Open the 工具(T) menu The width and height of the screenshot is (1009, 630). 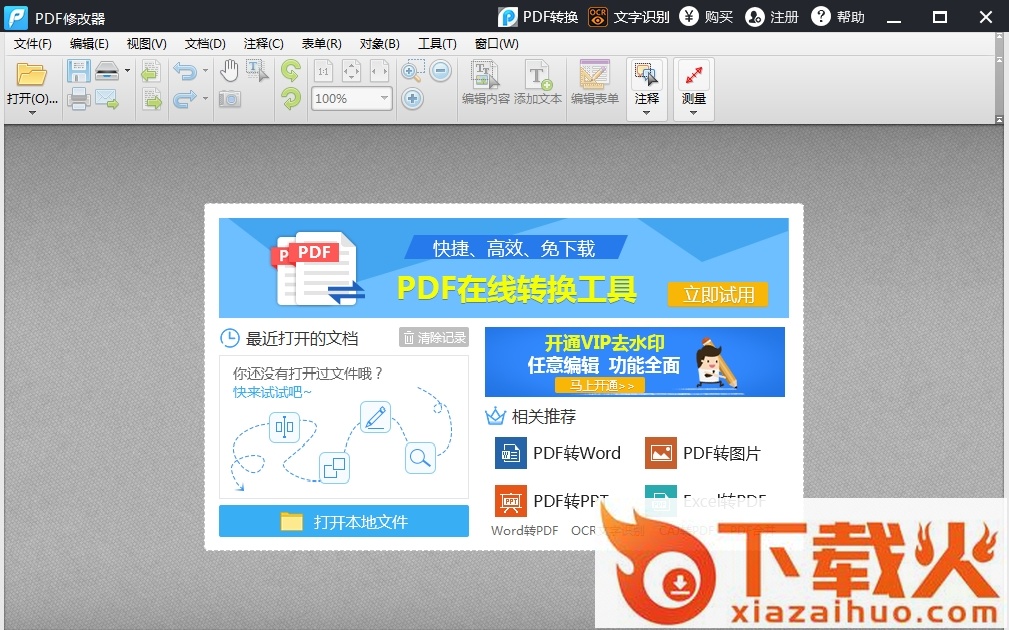[x=438, y=44]
